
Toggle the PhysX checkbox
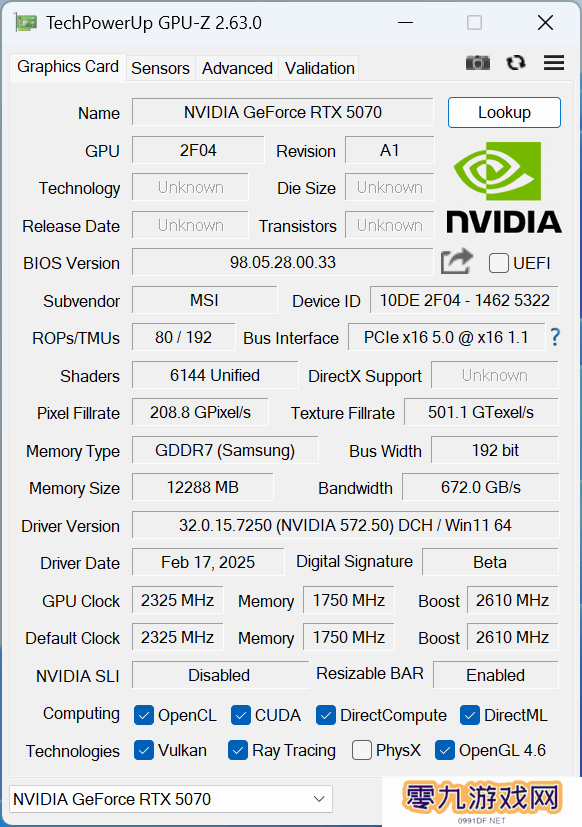[361, 750]
